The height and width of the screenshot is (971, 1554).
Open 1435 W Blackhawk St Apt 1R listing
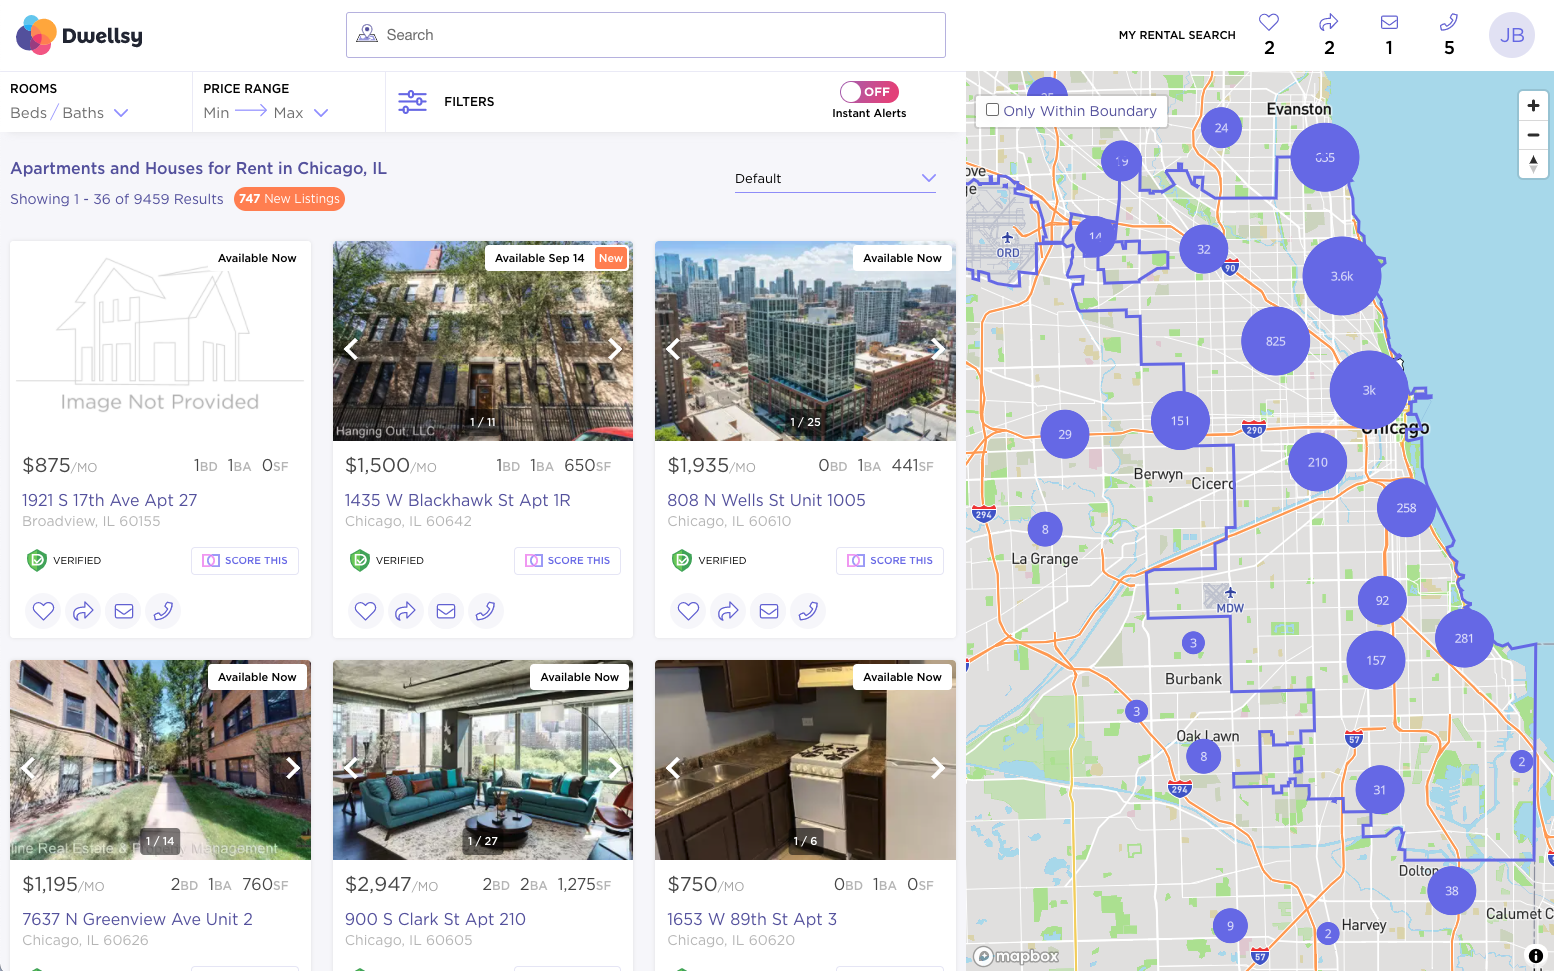click(458, 500)
